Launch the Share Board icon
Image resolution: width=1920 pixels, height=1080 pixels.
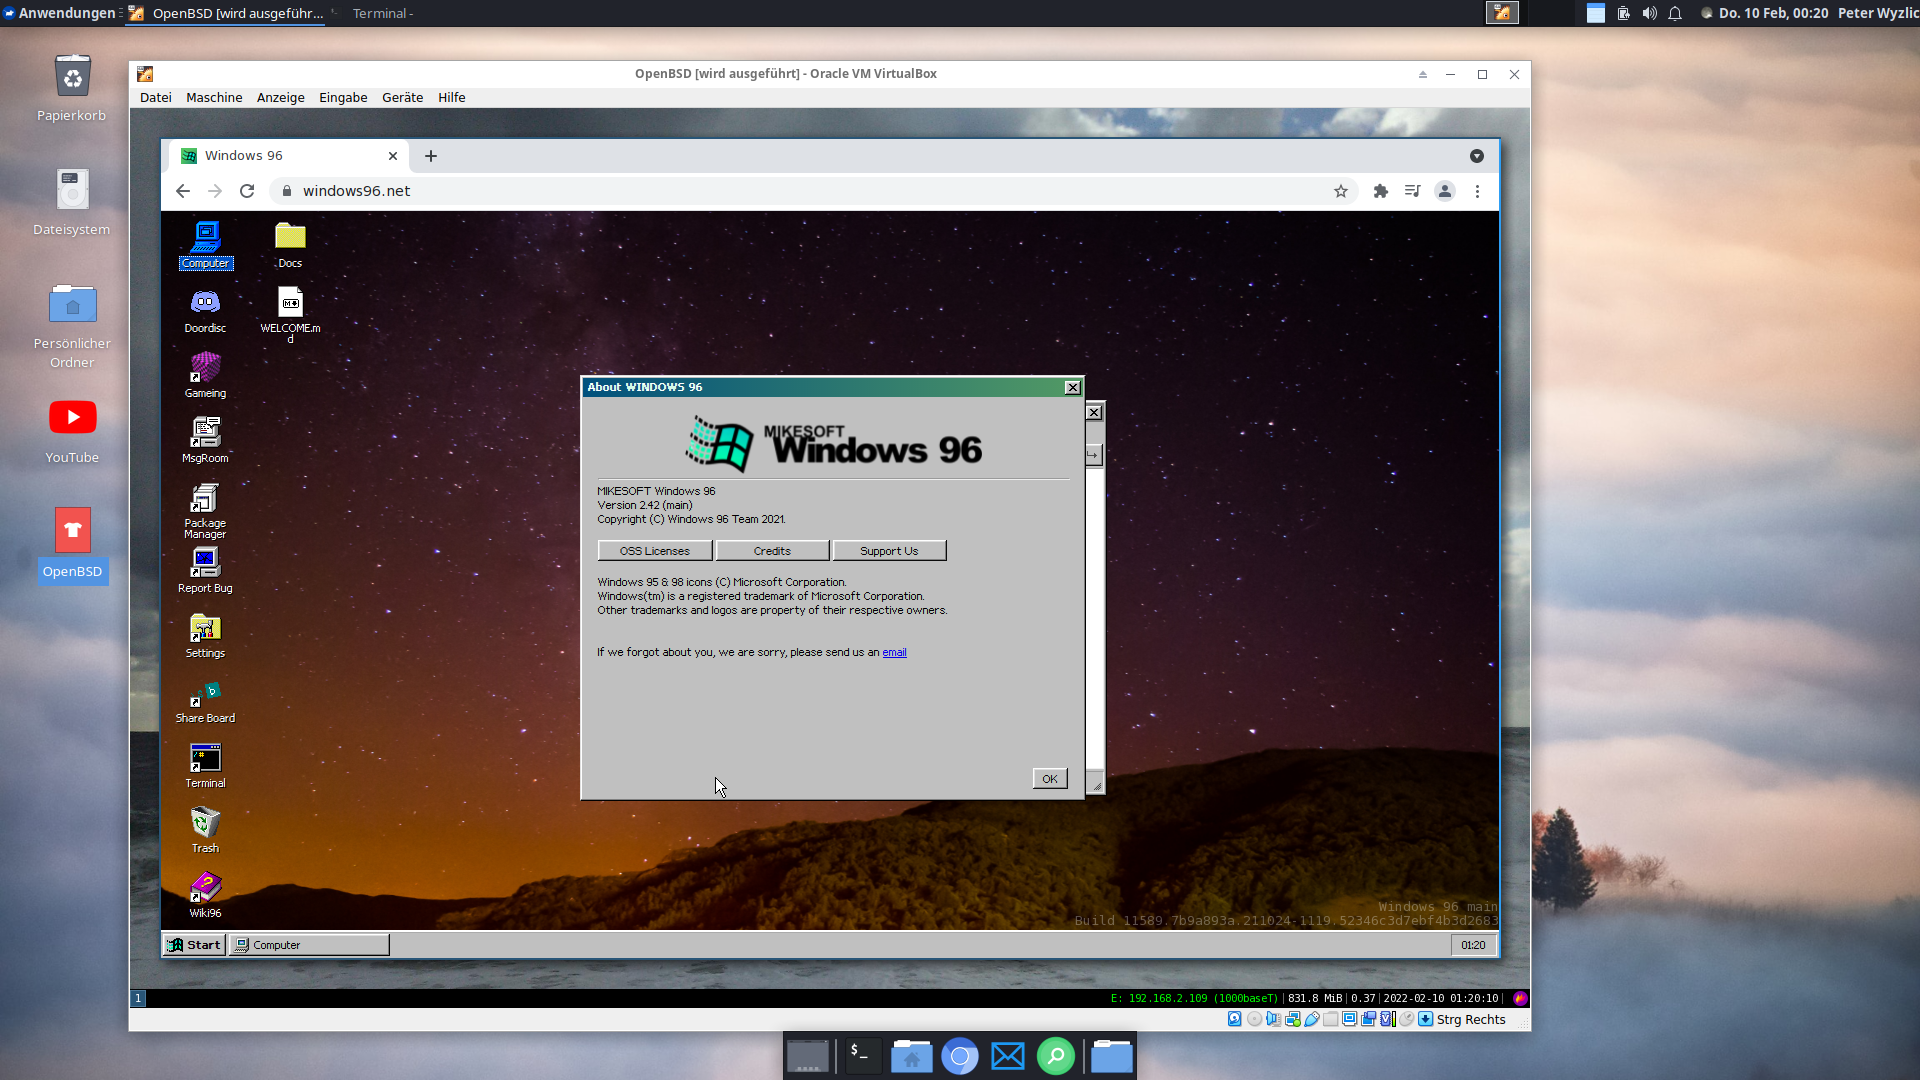tap(205, 700)
